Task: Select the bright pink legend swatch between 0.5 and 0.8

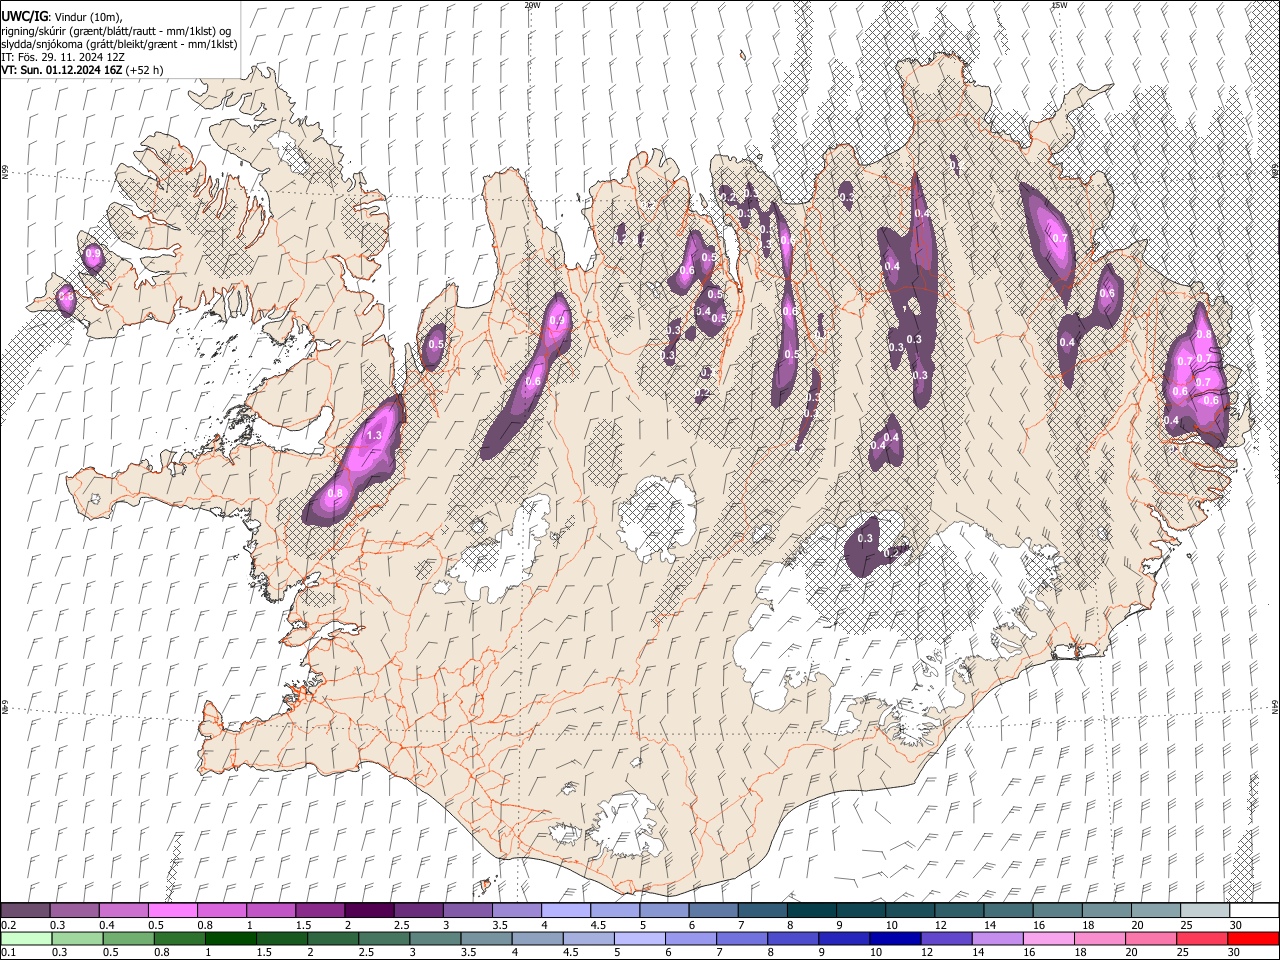Action: point(172,910)
